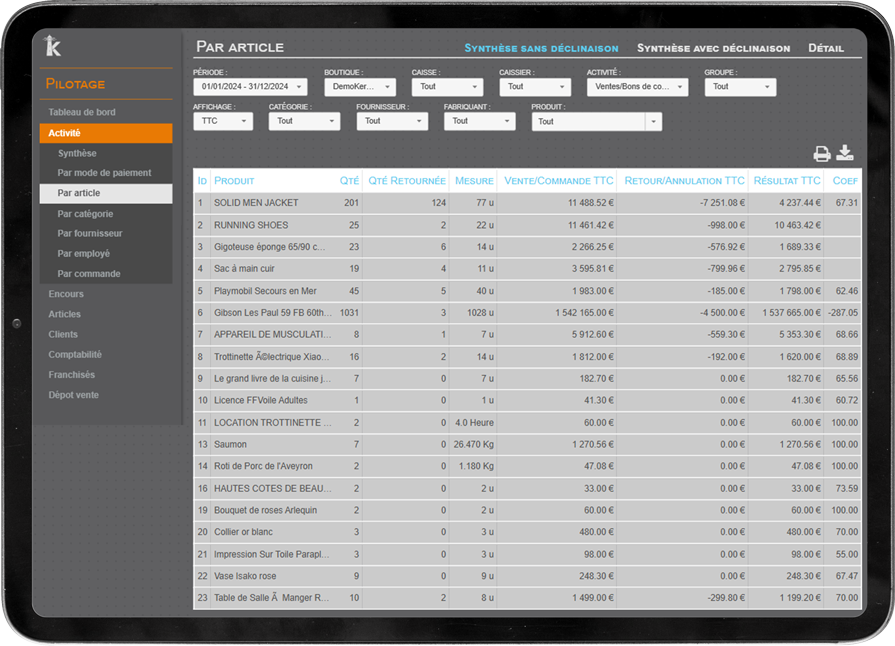Click the -7 251.08 € return amount

[x=722, y=203]
